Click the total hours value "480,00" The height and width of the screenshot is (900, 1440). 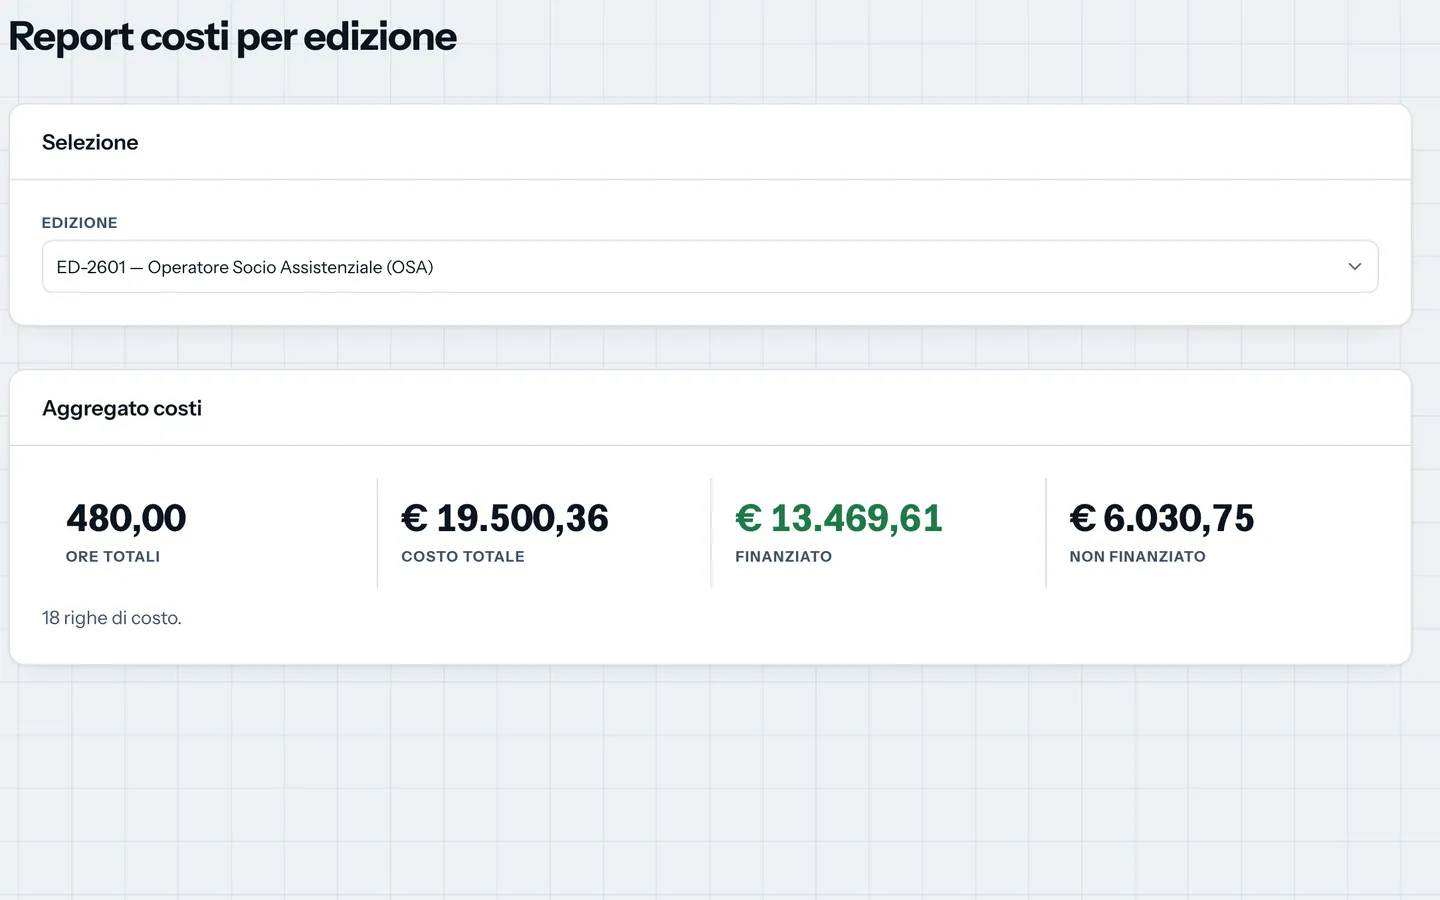(x=126, y=518)
